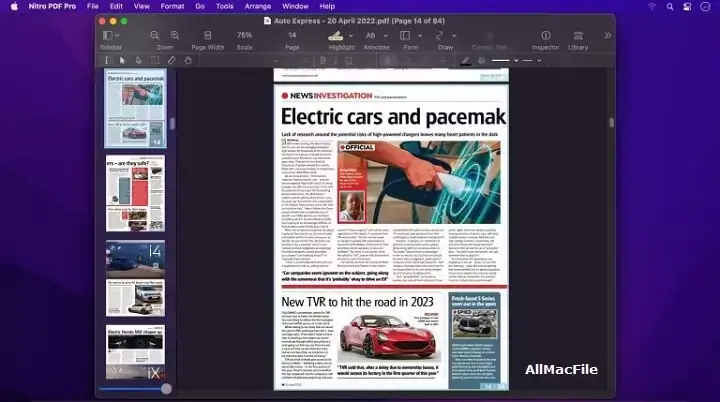Open the File menu
720x402 pixels.
pyautogui.click(x=93, y=6)
